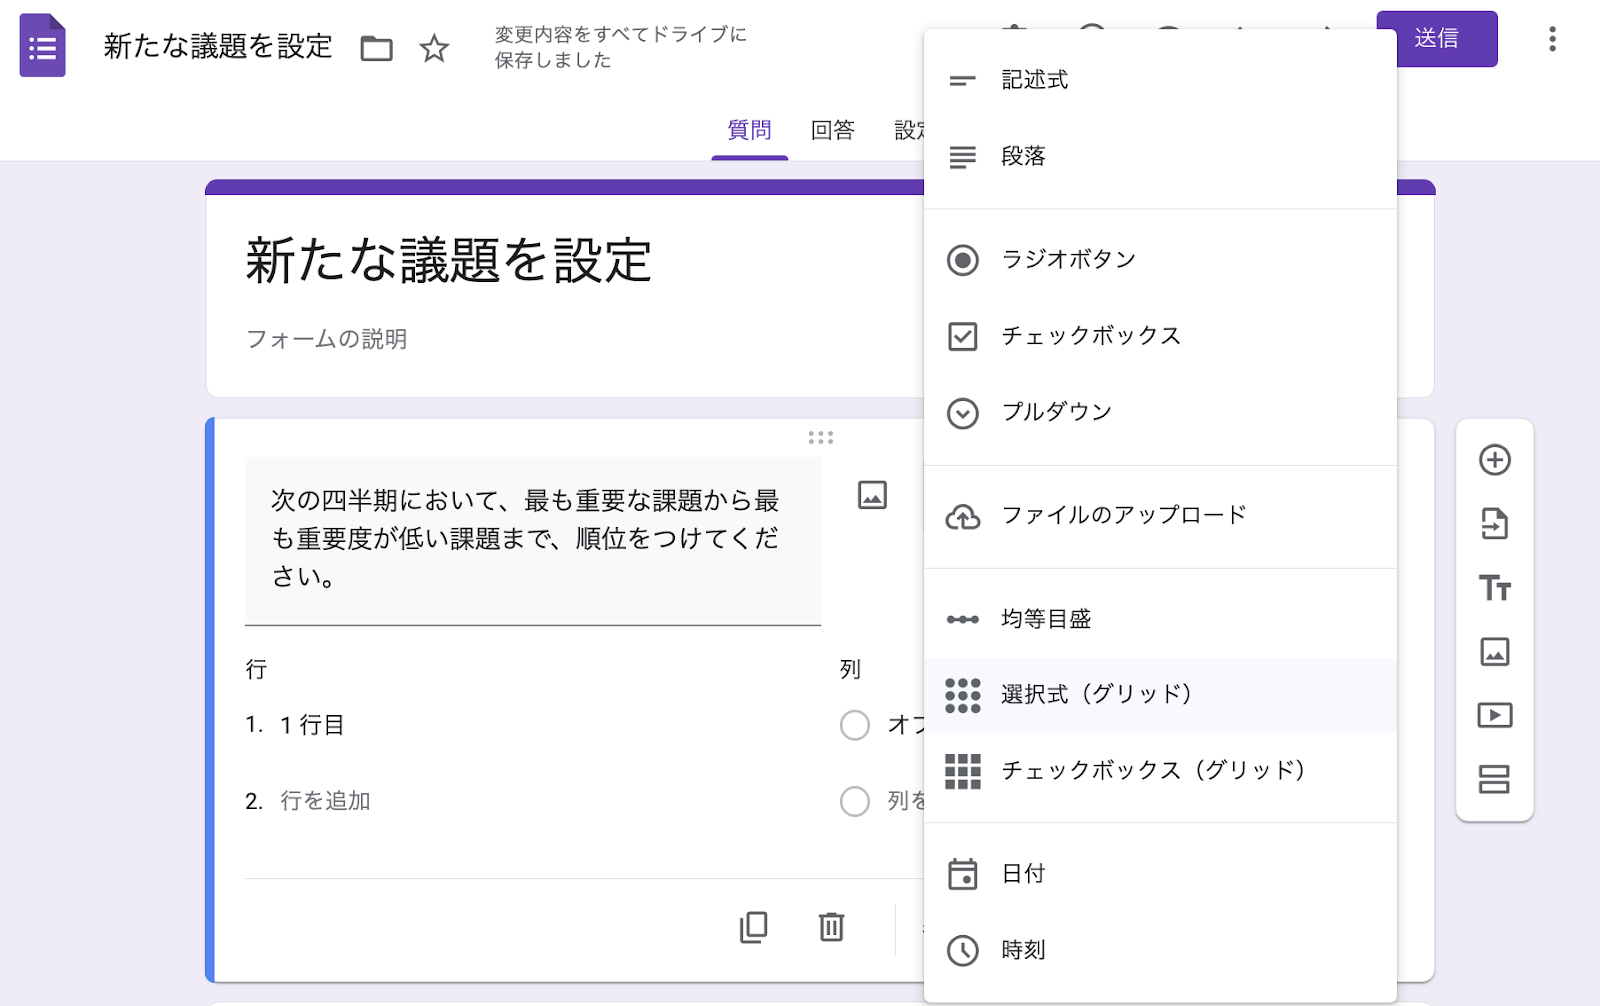Choose チェックボックス（グリッド）option

(1152, 770)
